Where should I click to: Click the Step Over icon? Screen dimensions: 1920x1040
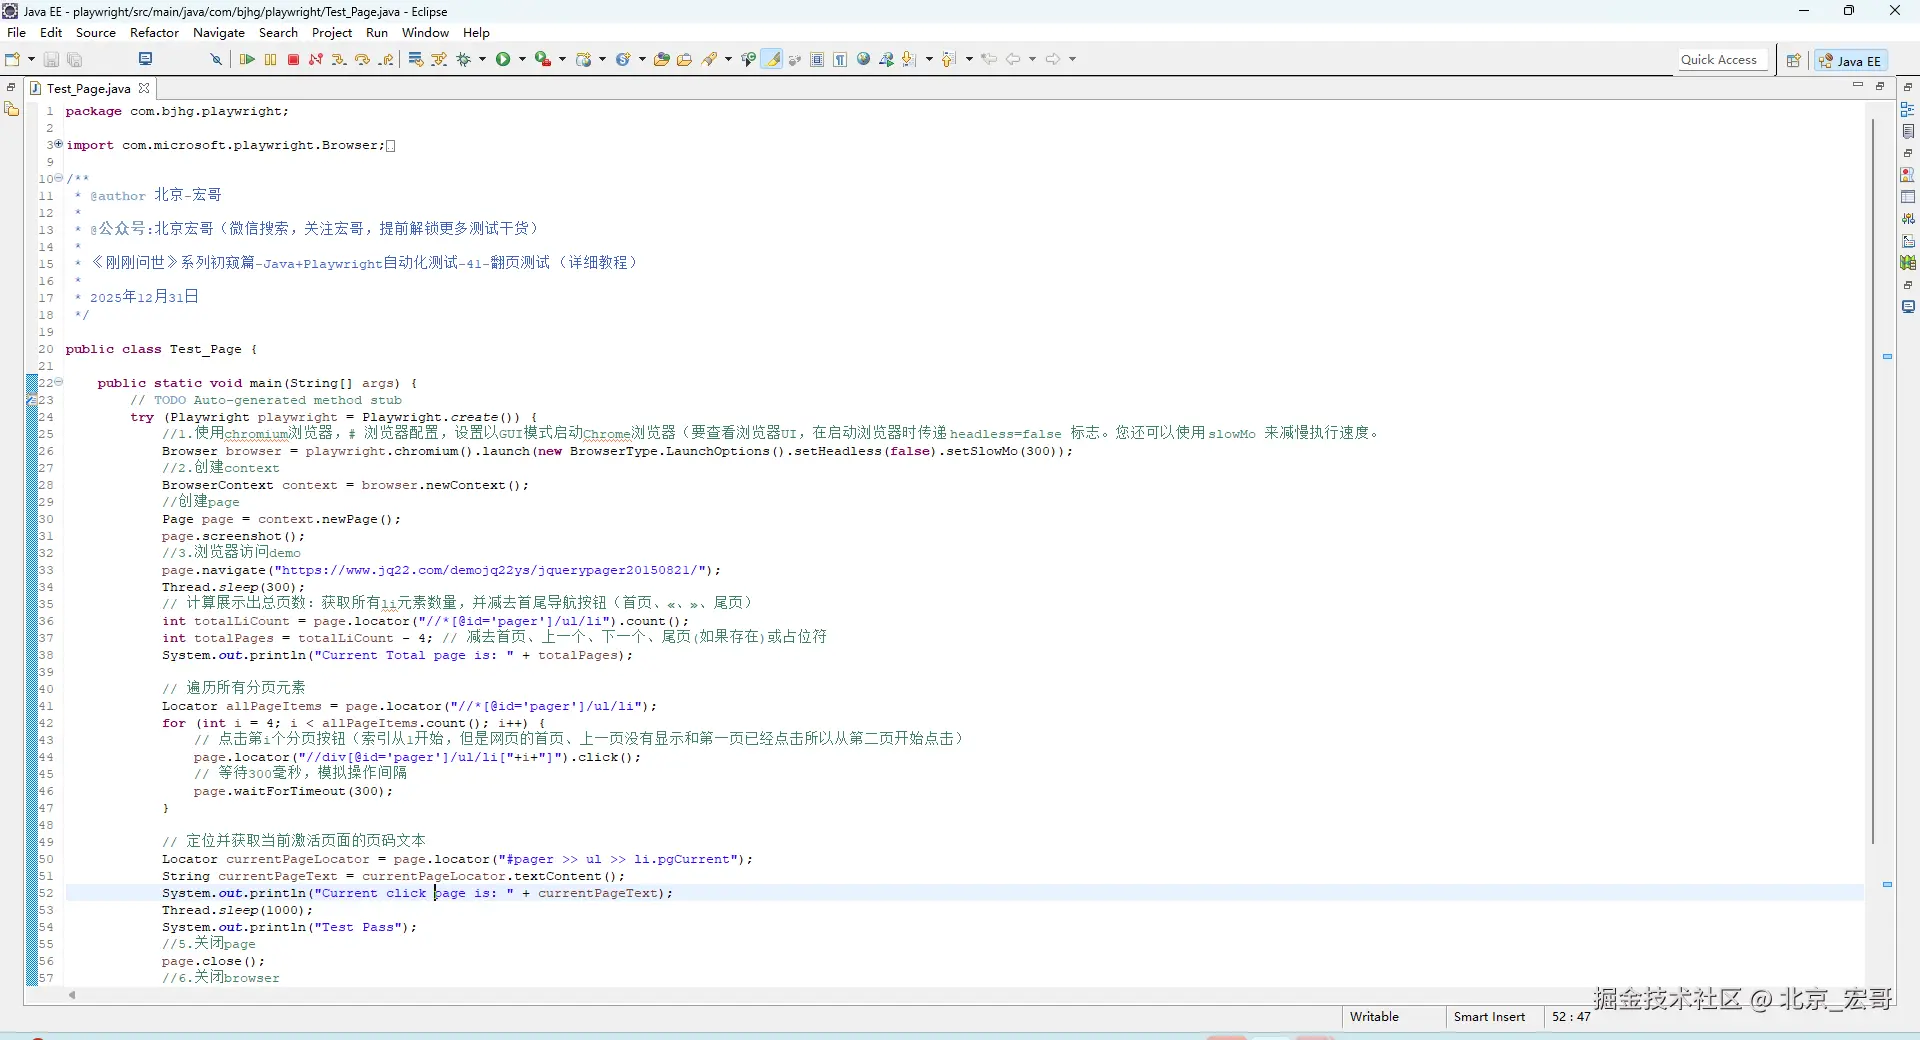pyautogui.click(x=362, y=60)
